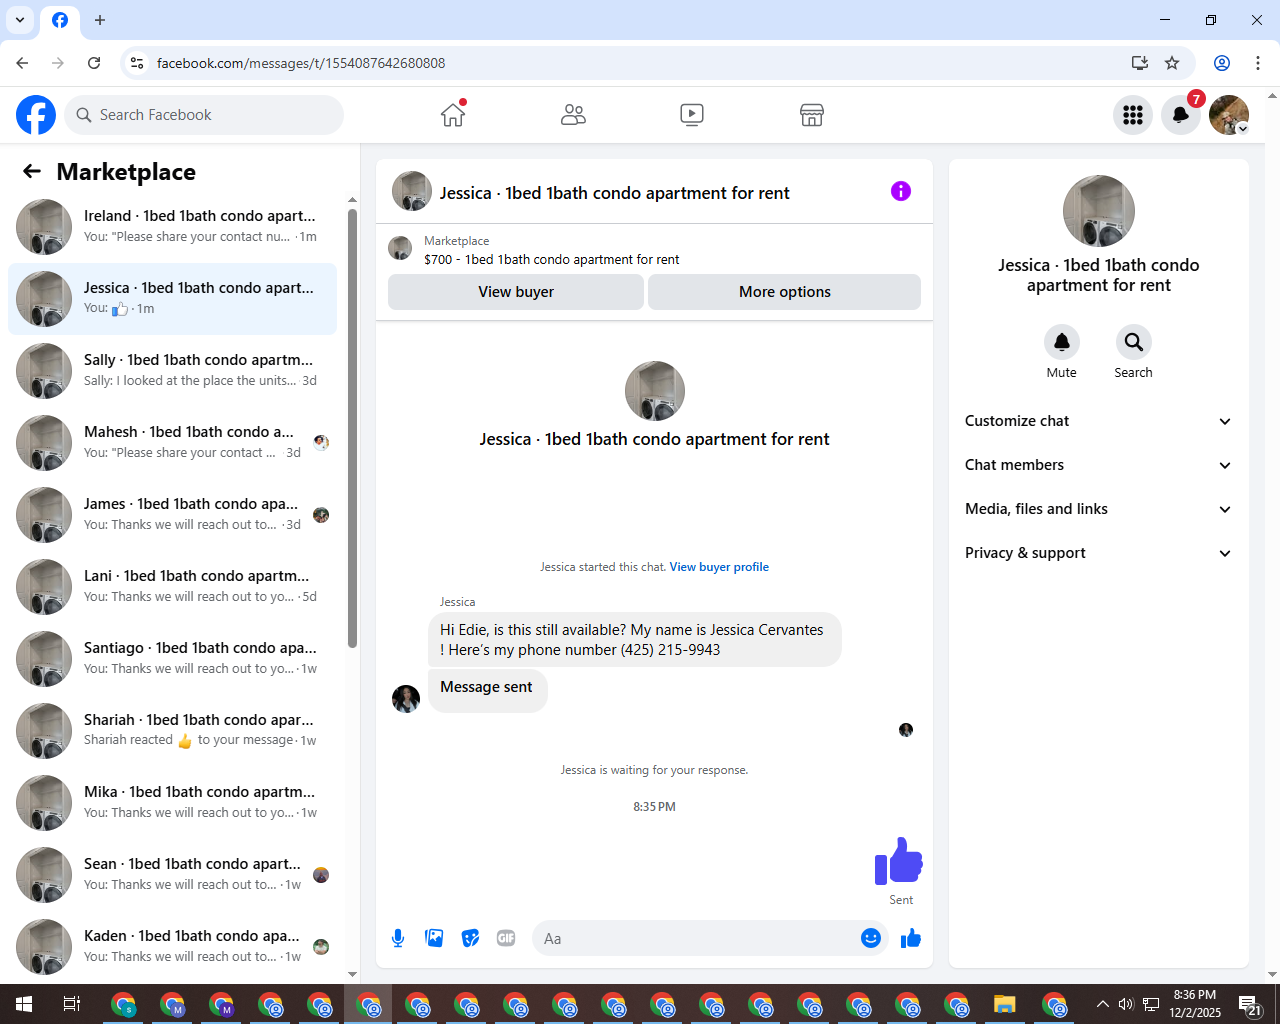Click the browser address bar URL
Screen dimensions: 1280x1024
click(x=301, y=63)
